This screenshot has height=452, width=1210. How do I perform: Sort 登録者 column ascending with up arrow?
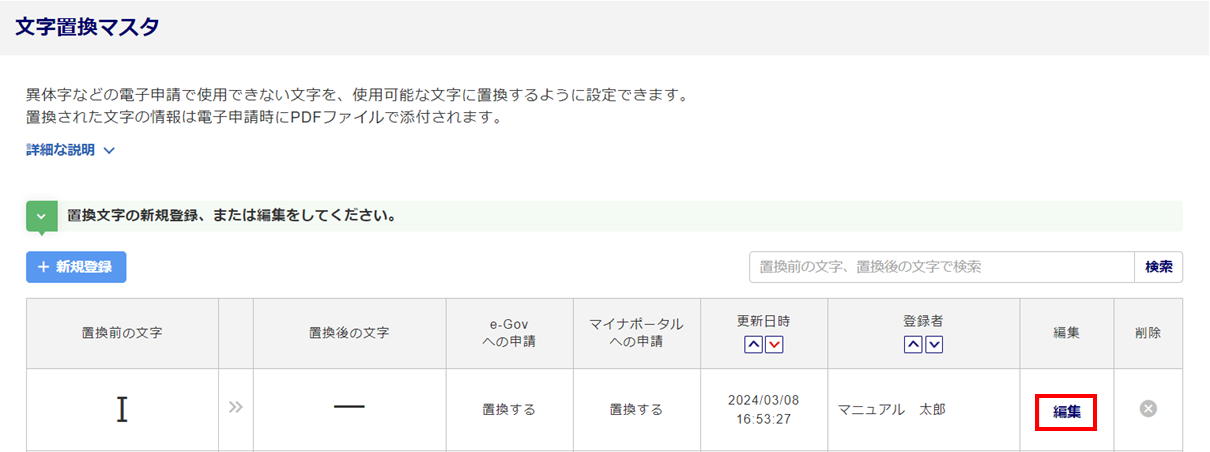coord(913,345)
